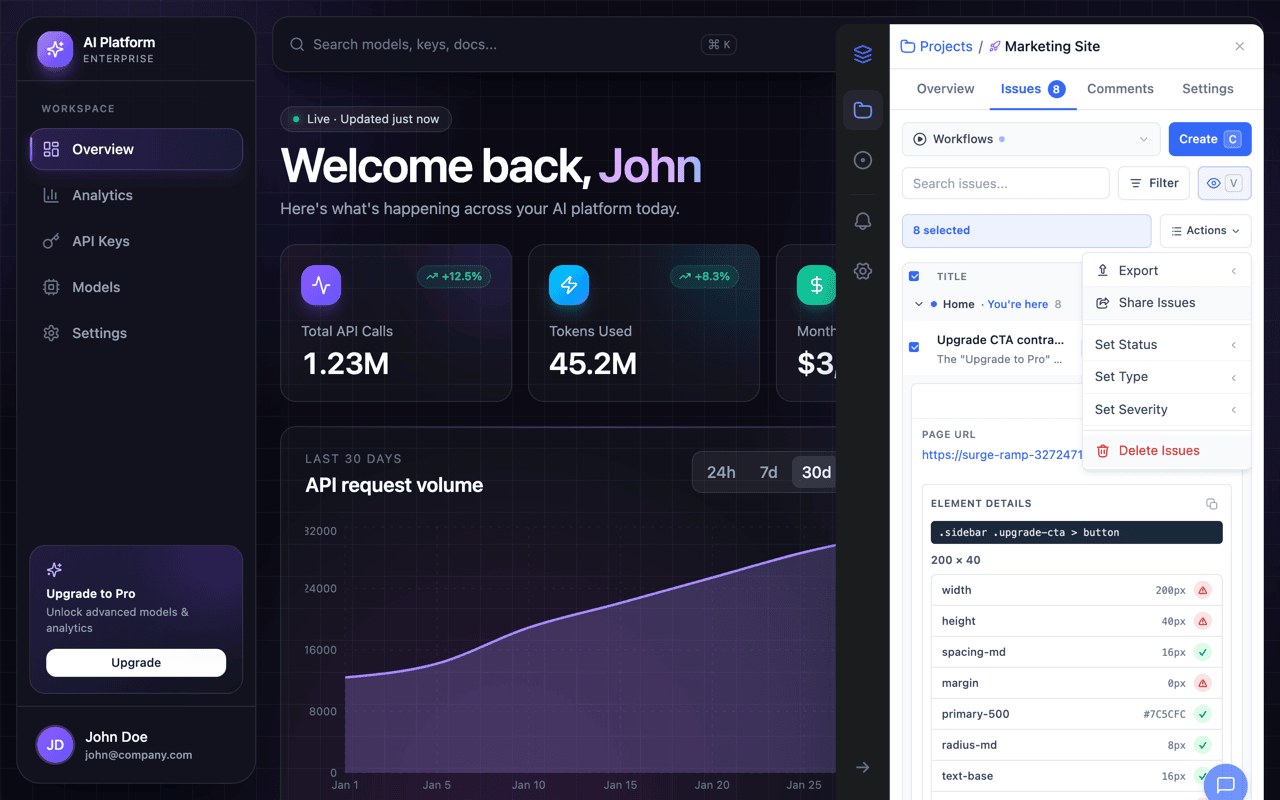Select the 7d time range option
The width and height of the screenshot is (1280, 800).
pos(768,472)
